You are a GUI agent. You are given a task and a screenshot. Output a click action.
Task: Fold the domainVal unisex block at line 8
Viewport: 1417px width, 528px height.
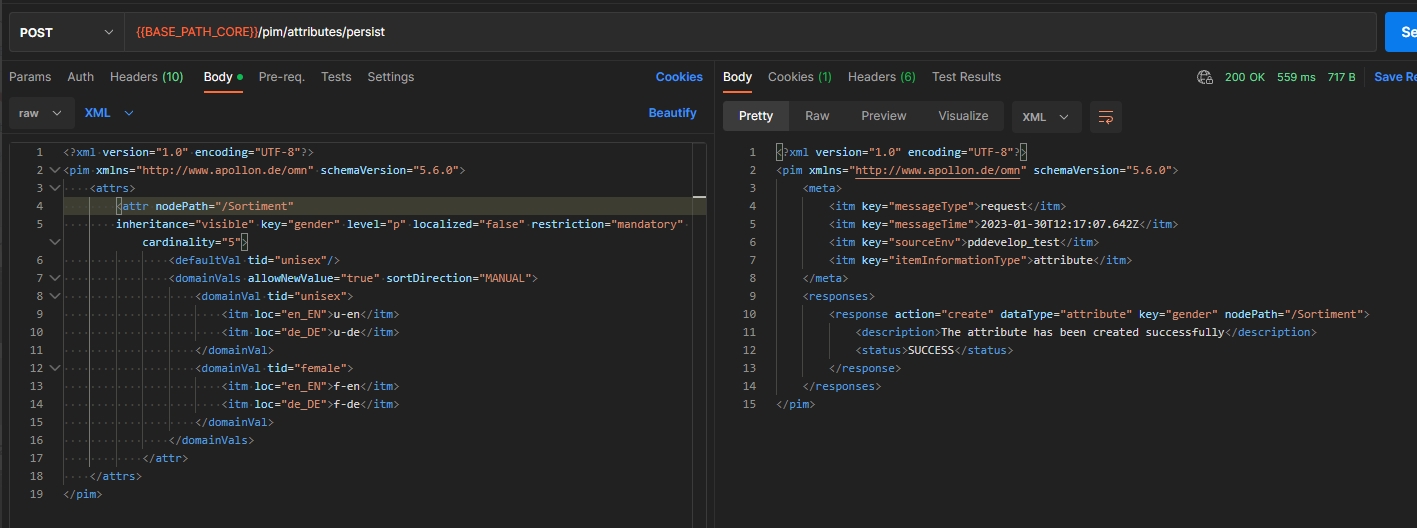53,296
